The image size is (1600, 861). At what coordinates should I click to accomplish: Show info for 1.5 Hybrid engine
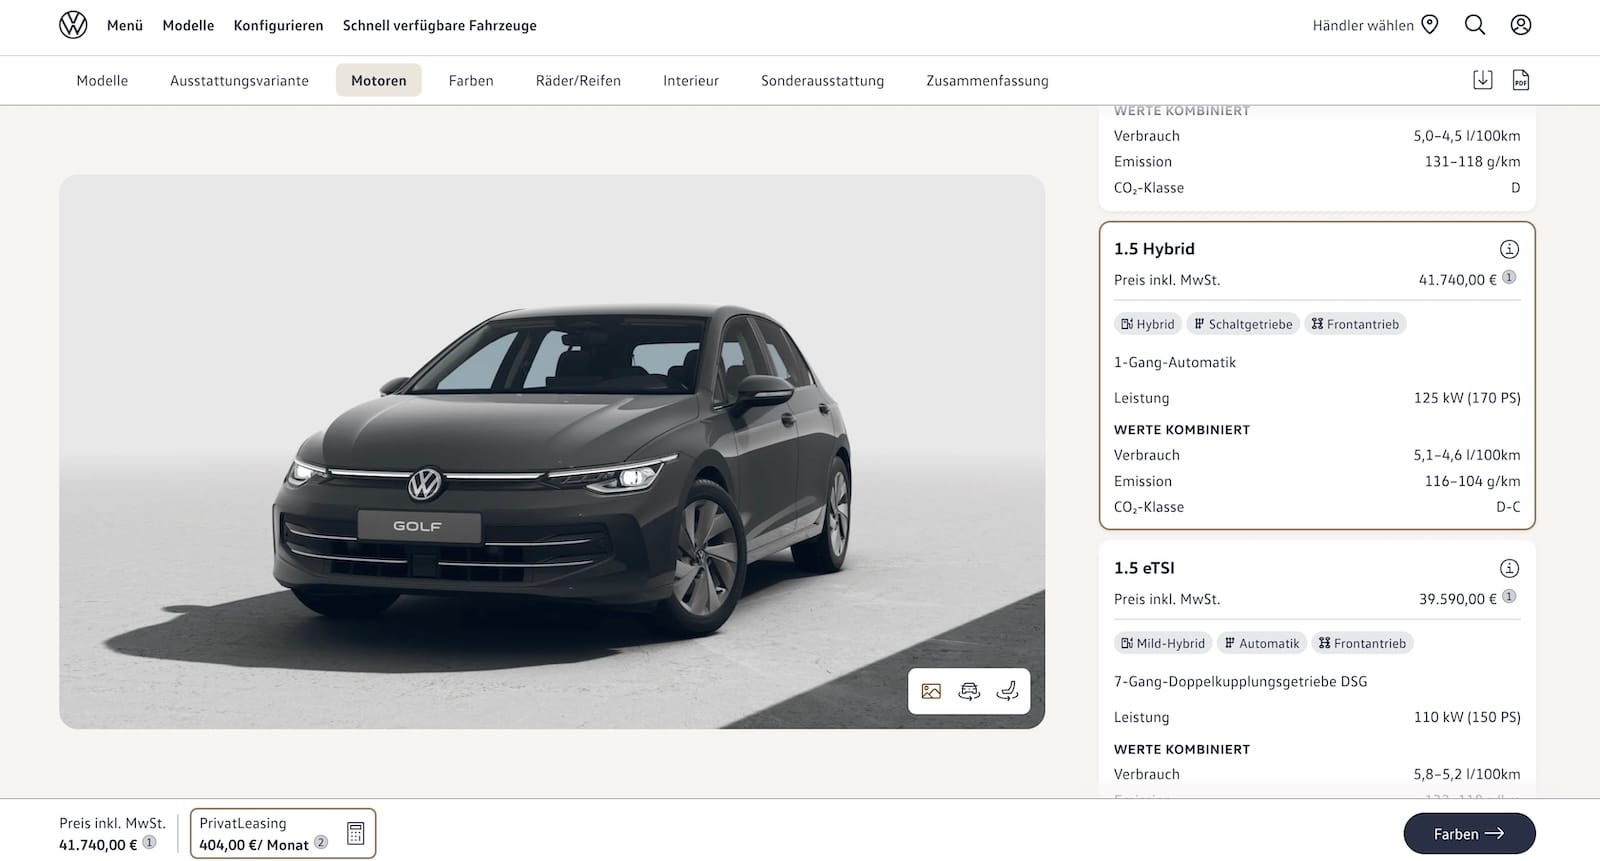coord(1509,249)
